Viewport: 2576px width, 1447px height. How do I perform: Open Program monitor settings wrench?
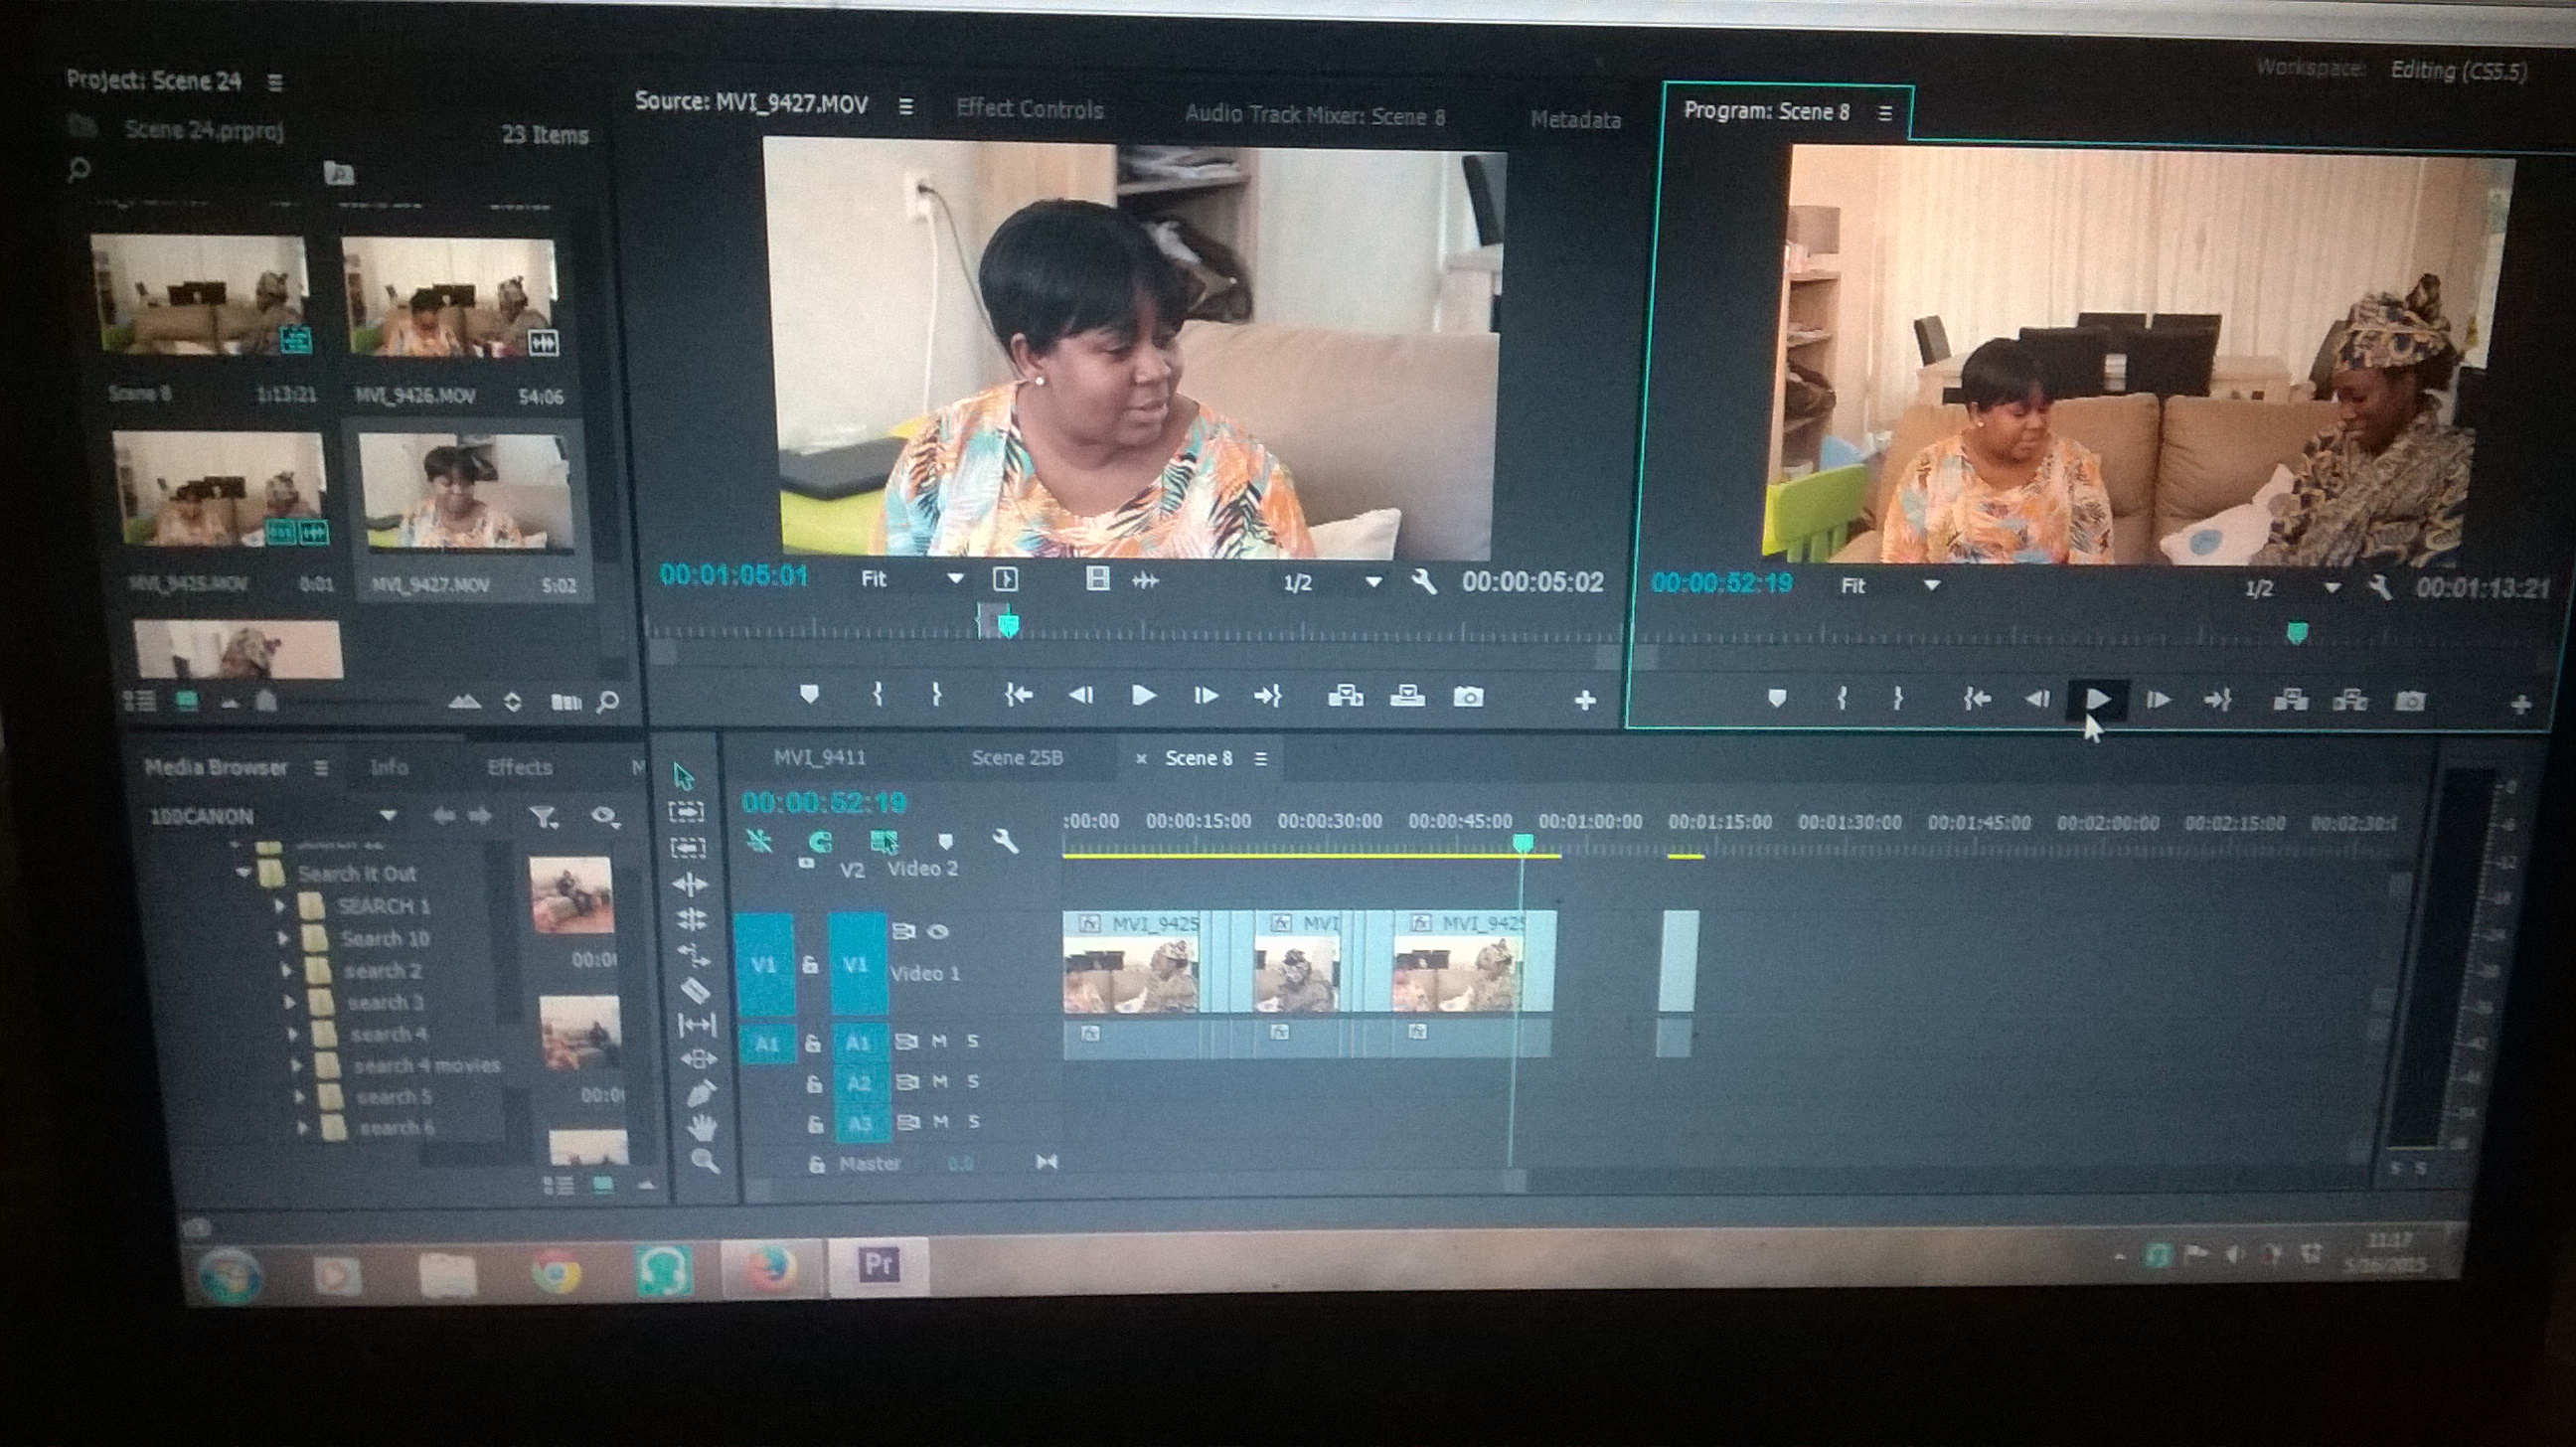coord(2379,588)
